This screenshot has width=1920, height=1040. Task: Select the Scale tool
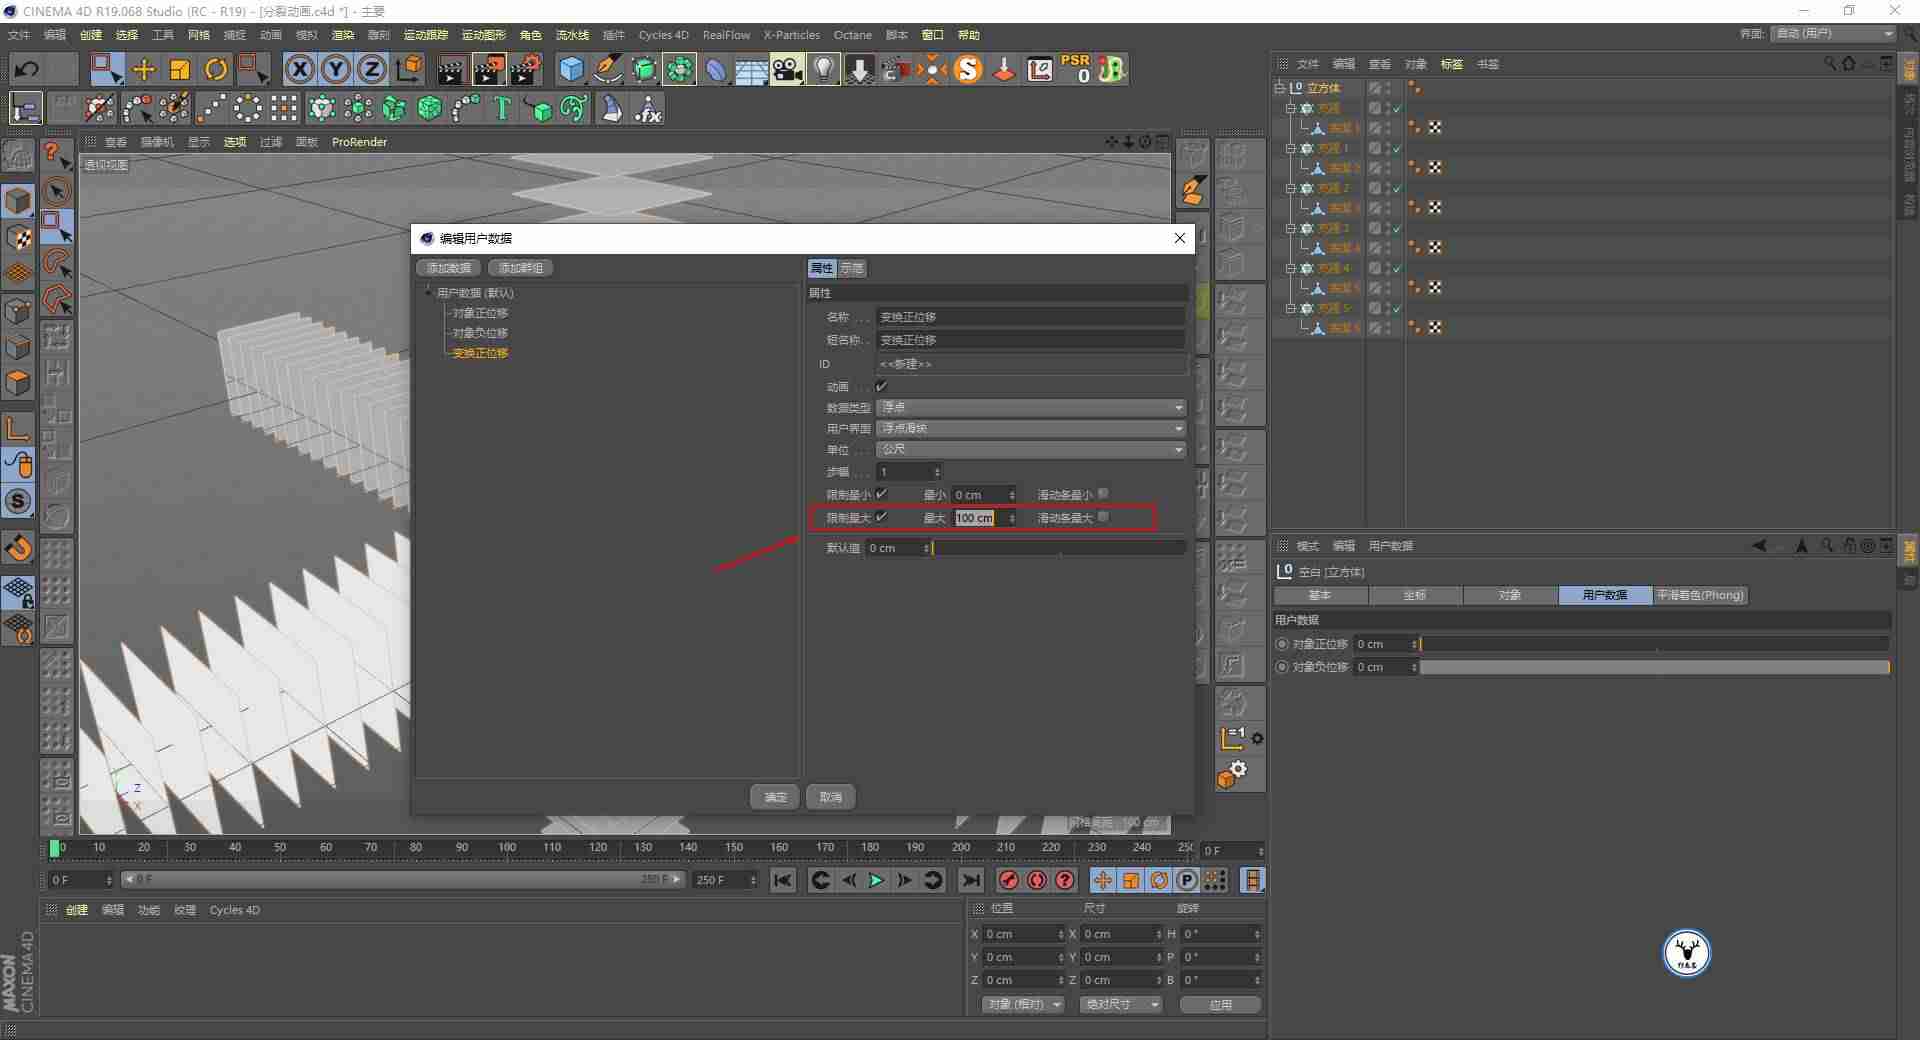pyautogui.click(x=180, y=69)
